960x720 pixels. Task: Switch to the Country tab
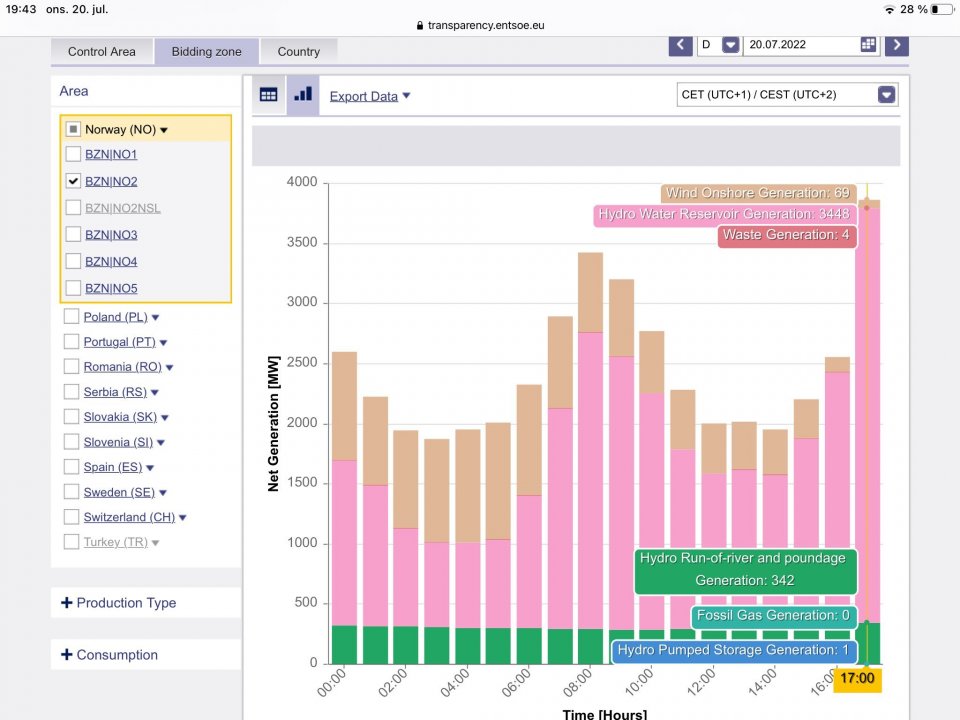coord(299,52)
